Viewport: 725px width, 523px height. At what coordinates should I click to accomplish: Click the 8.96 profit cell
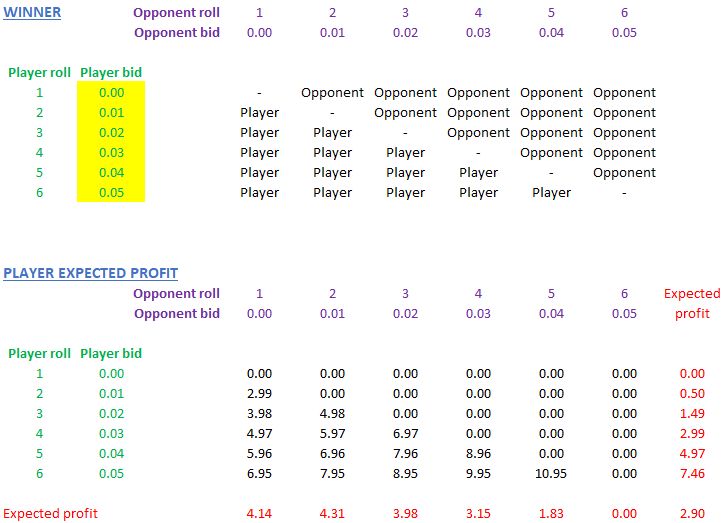(x=478, y=454)
